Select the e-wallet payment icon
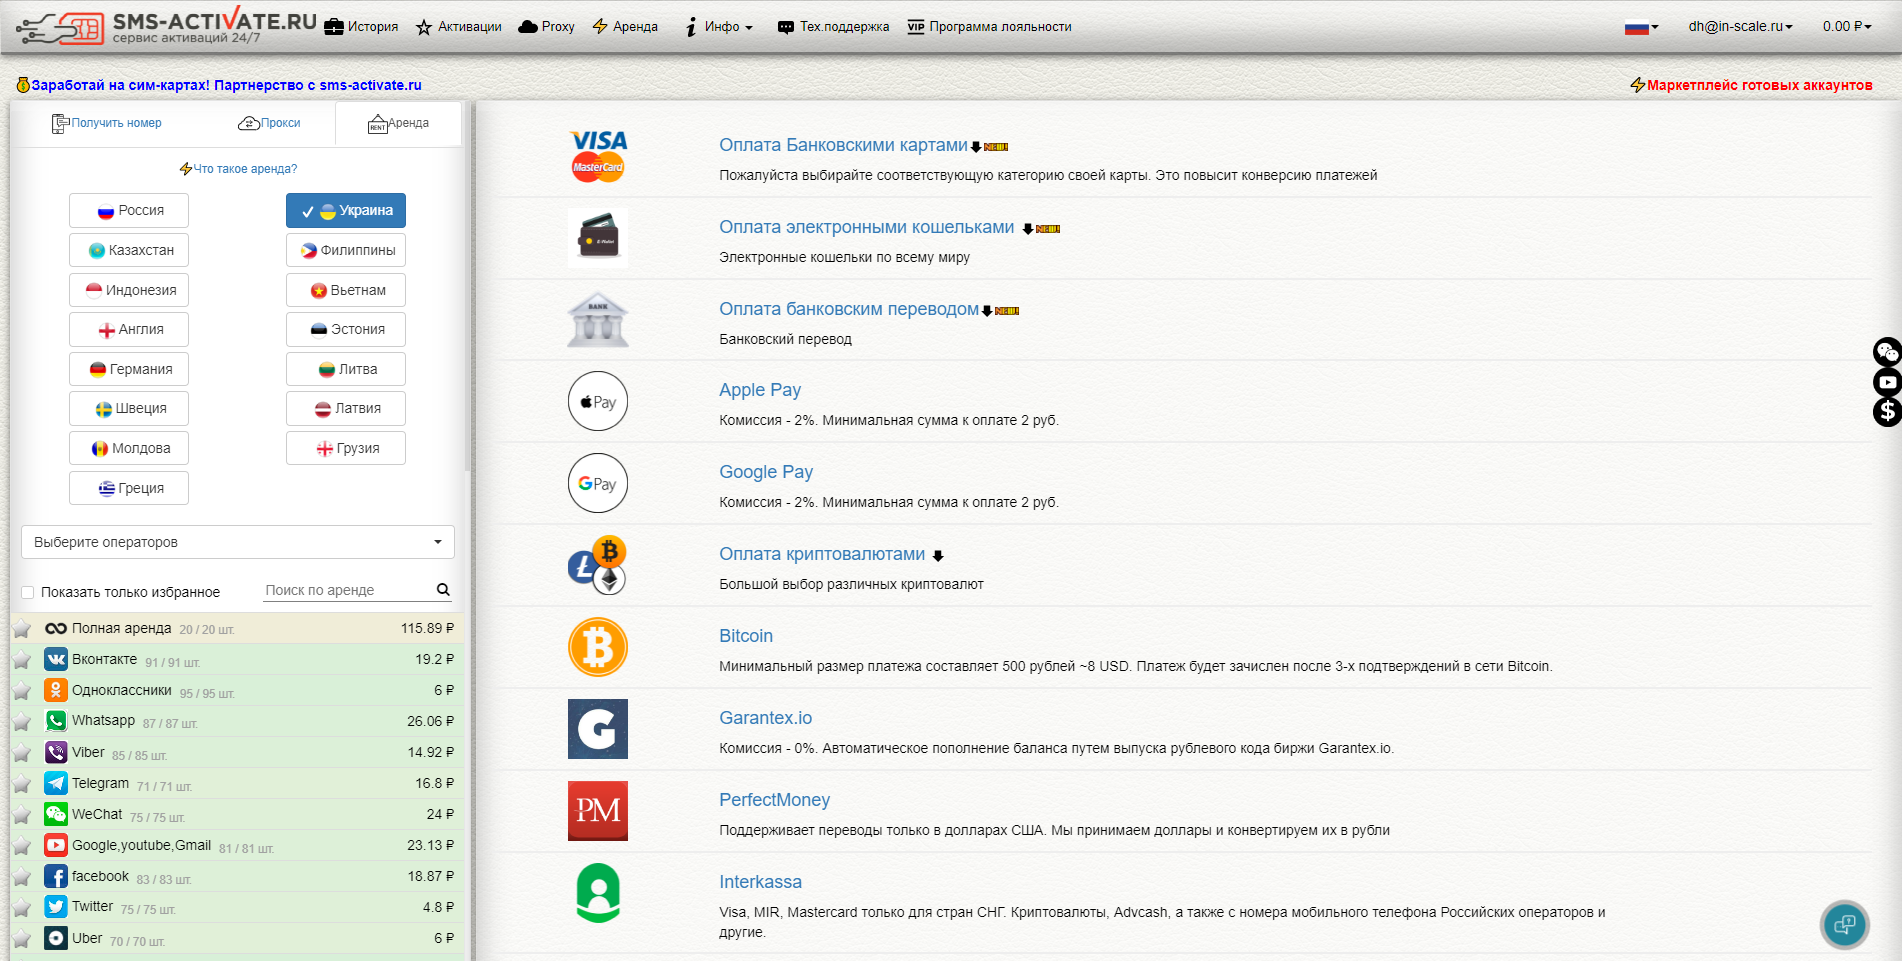The image size is (1902, 961). point(598,238)
